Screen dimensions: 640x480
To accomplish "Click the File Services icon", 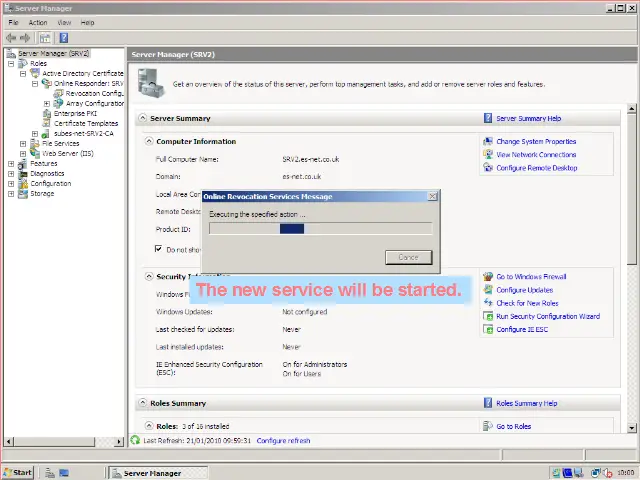I will [35, 143].
